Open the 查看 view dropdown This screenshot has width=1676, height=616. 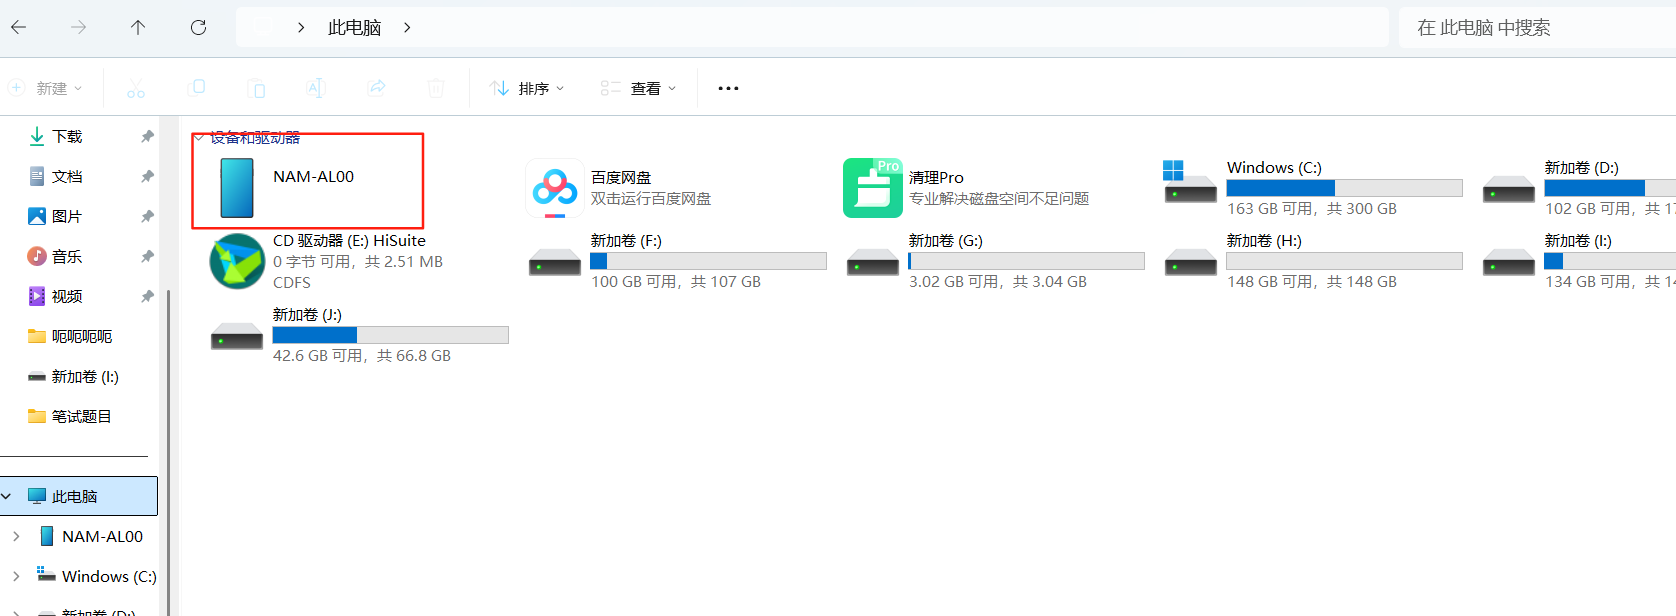639,88
